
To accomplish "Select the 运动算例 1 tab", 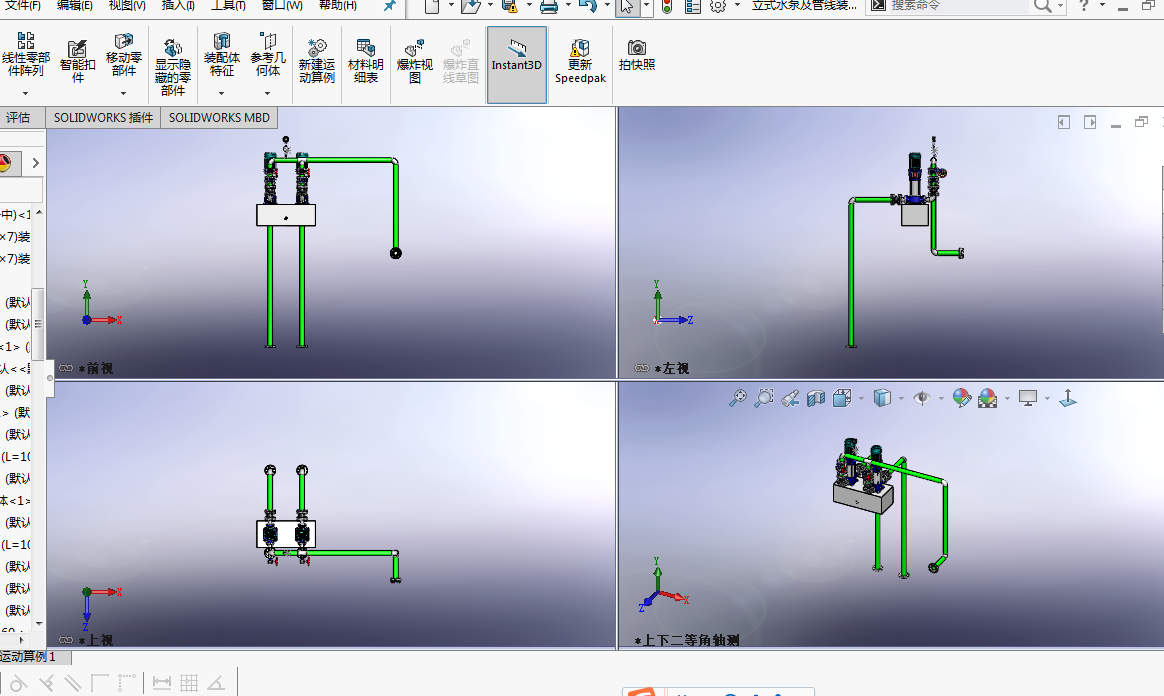I will (x=30, y=657).
